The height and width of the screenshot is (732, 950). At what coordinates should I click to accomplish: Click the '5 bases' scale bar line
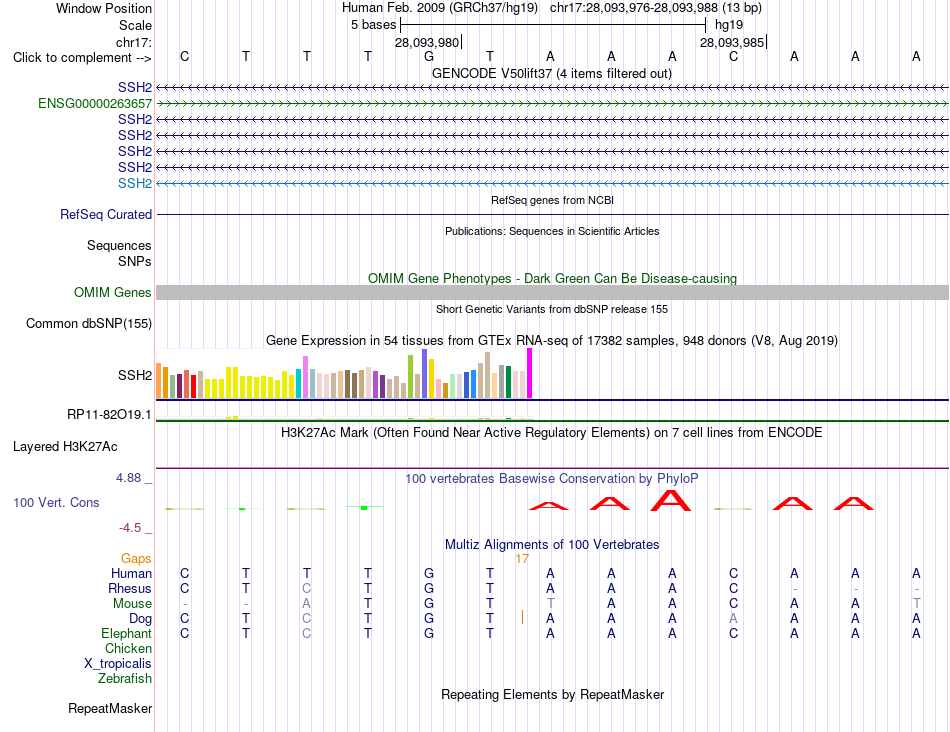553,25
